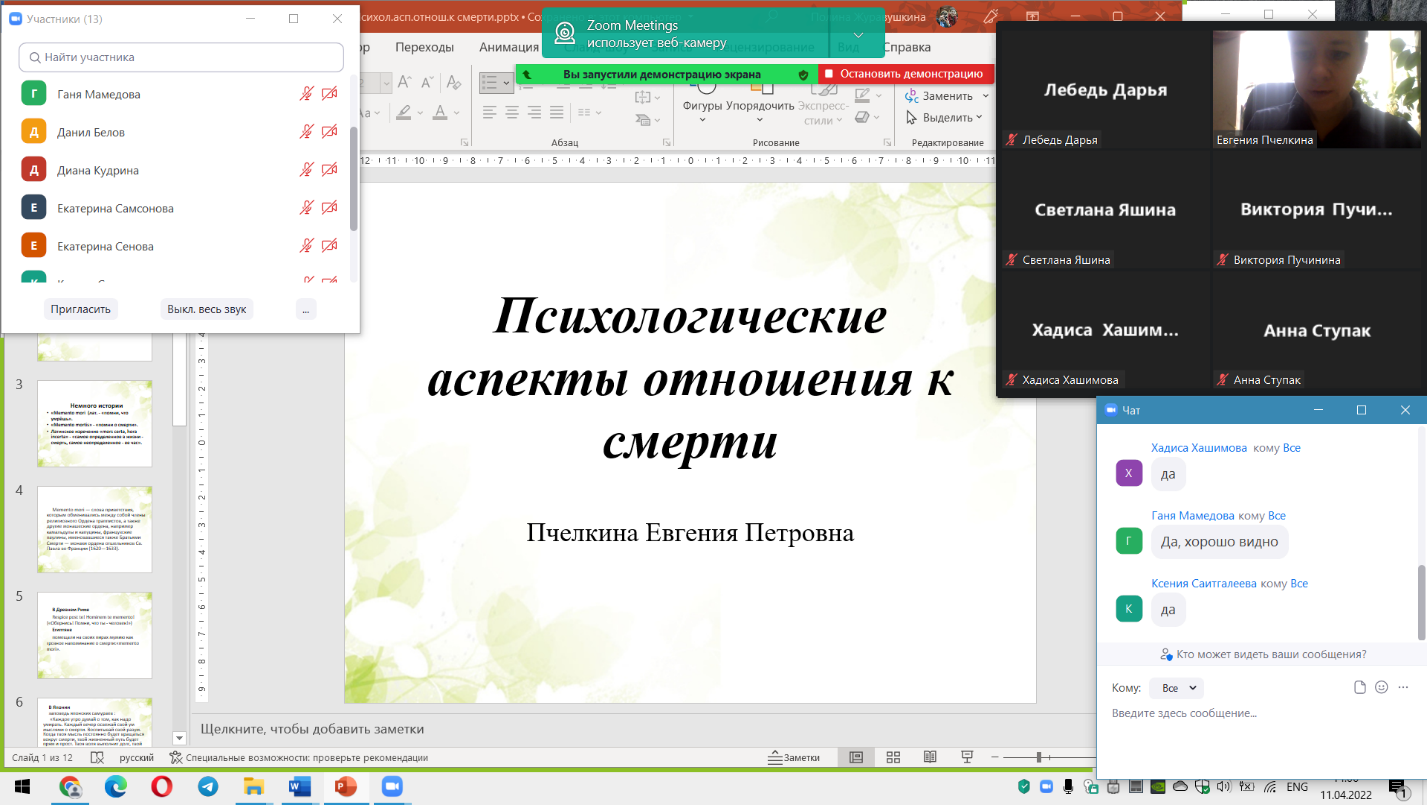
Task: Open Telegram from the taskbar
Action: [208, 787]
